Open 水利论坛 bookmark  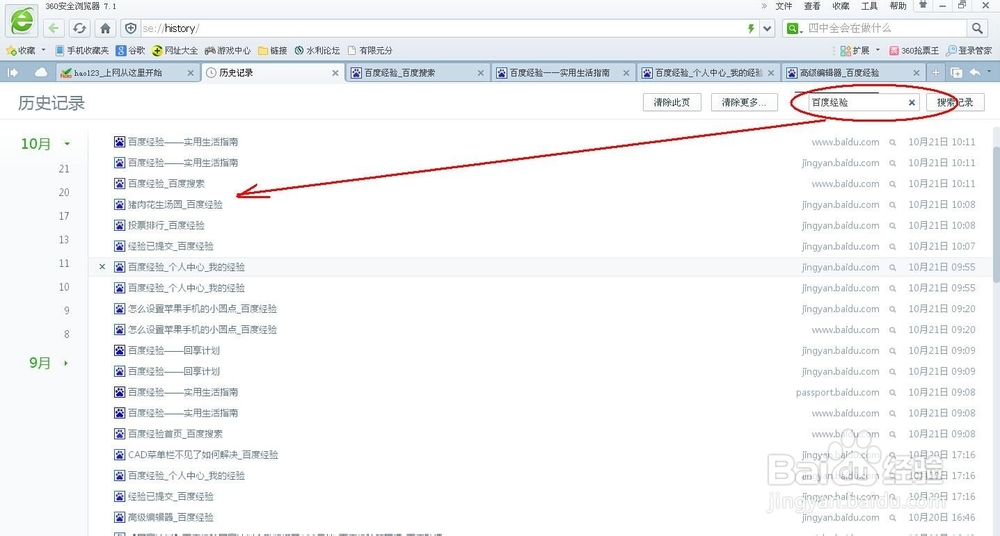point(317,50)
